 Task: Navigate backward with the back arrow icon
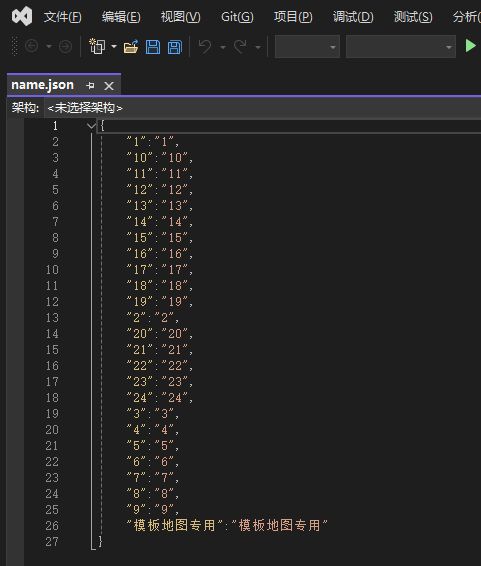(32, 46)
